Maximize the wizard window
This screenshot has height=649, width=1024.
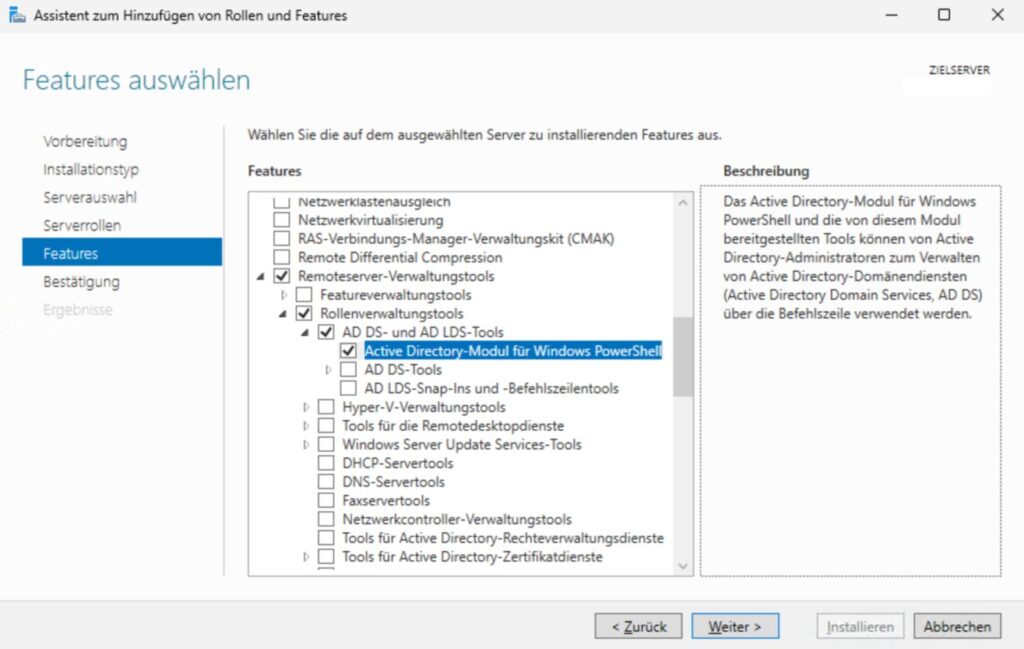click(944, 15)
